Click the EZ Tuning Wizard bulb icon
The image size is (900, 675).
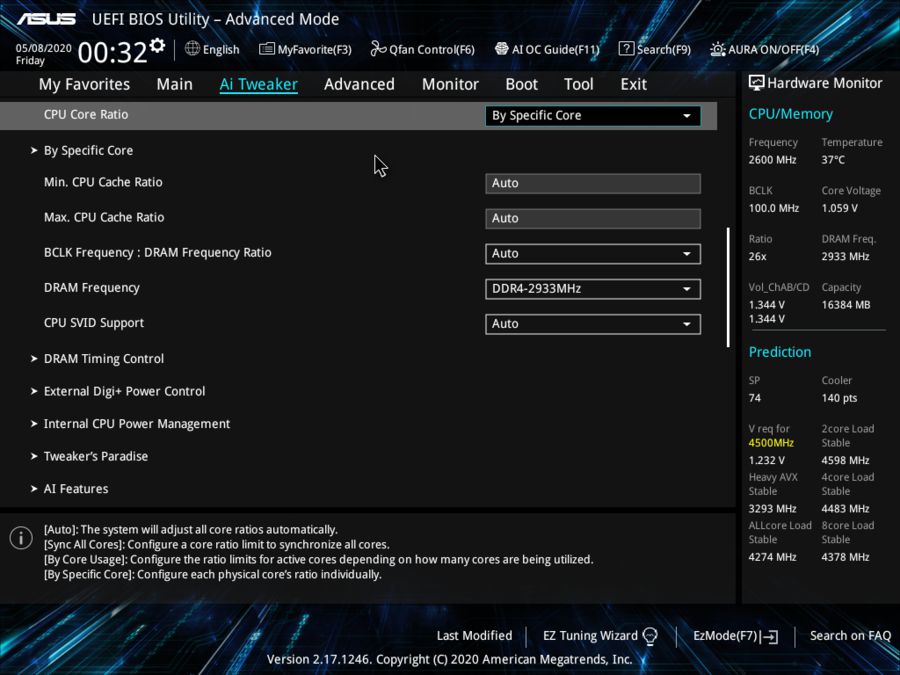pyautogui.click(x=650, y=636)
